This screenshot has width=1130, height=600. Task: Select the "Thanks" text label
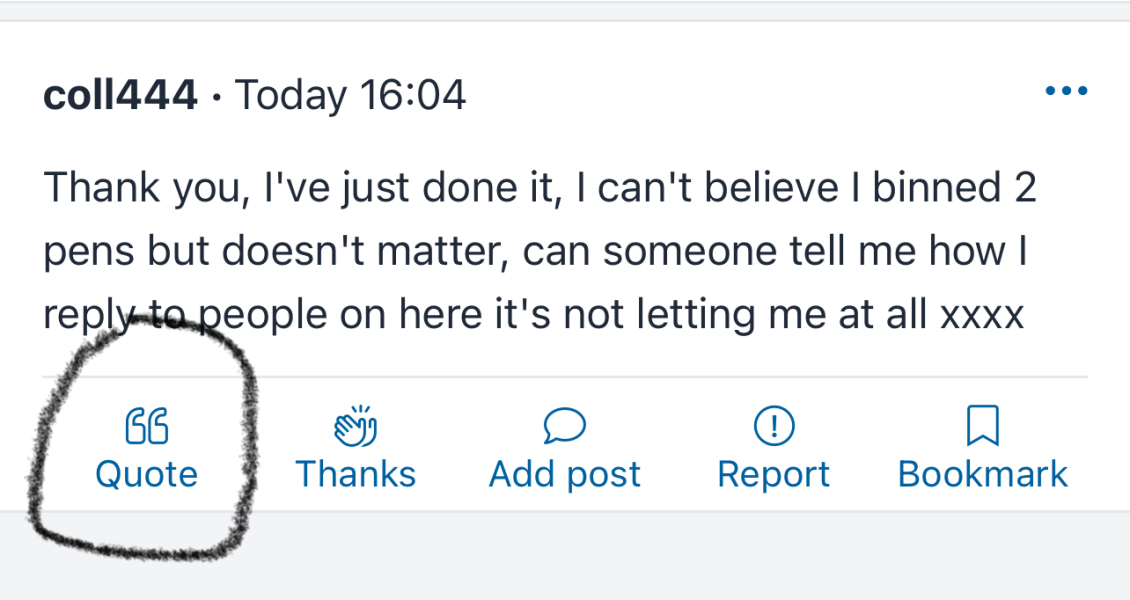[x=355, y=474]
